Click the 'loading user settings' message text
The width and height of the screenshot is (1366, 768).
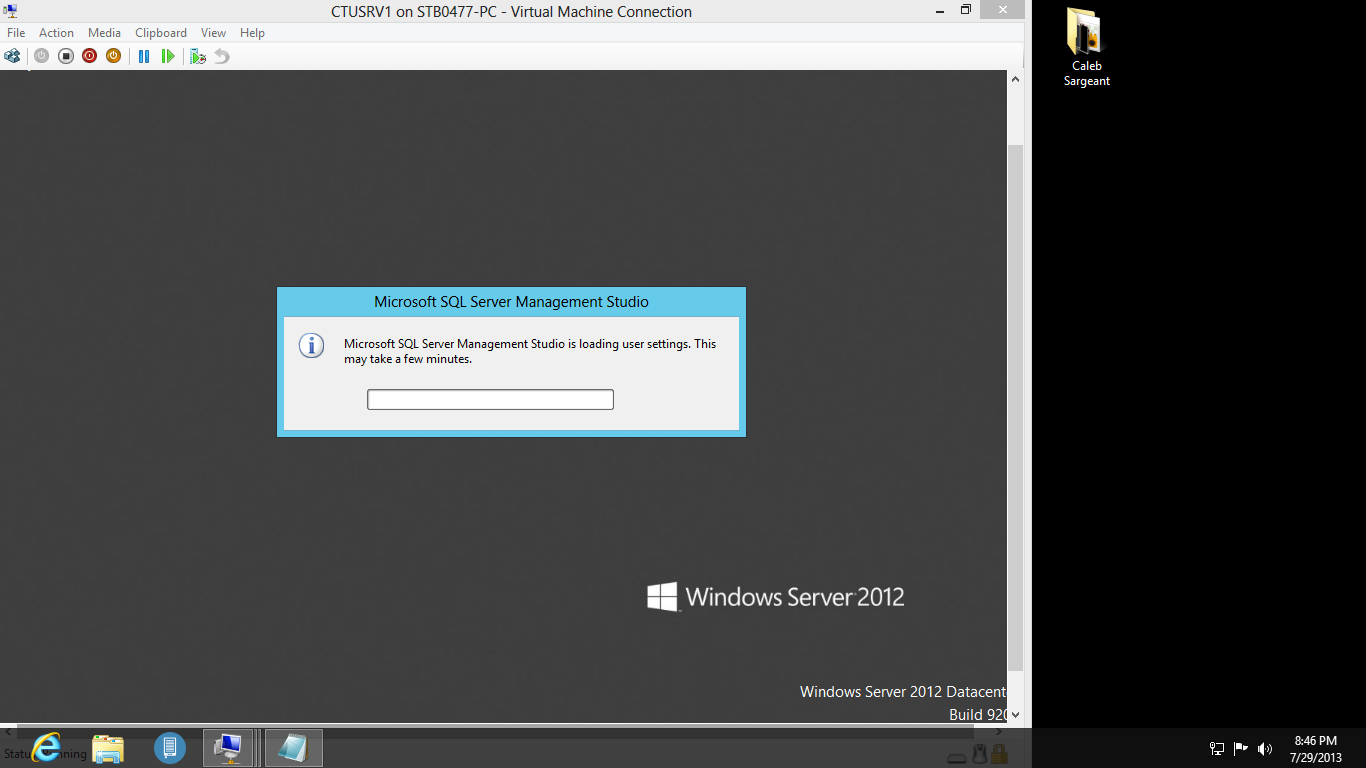(530, 351)
